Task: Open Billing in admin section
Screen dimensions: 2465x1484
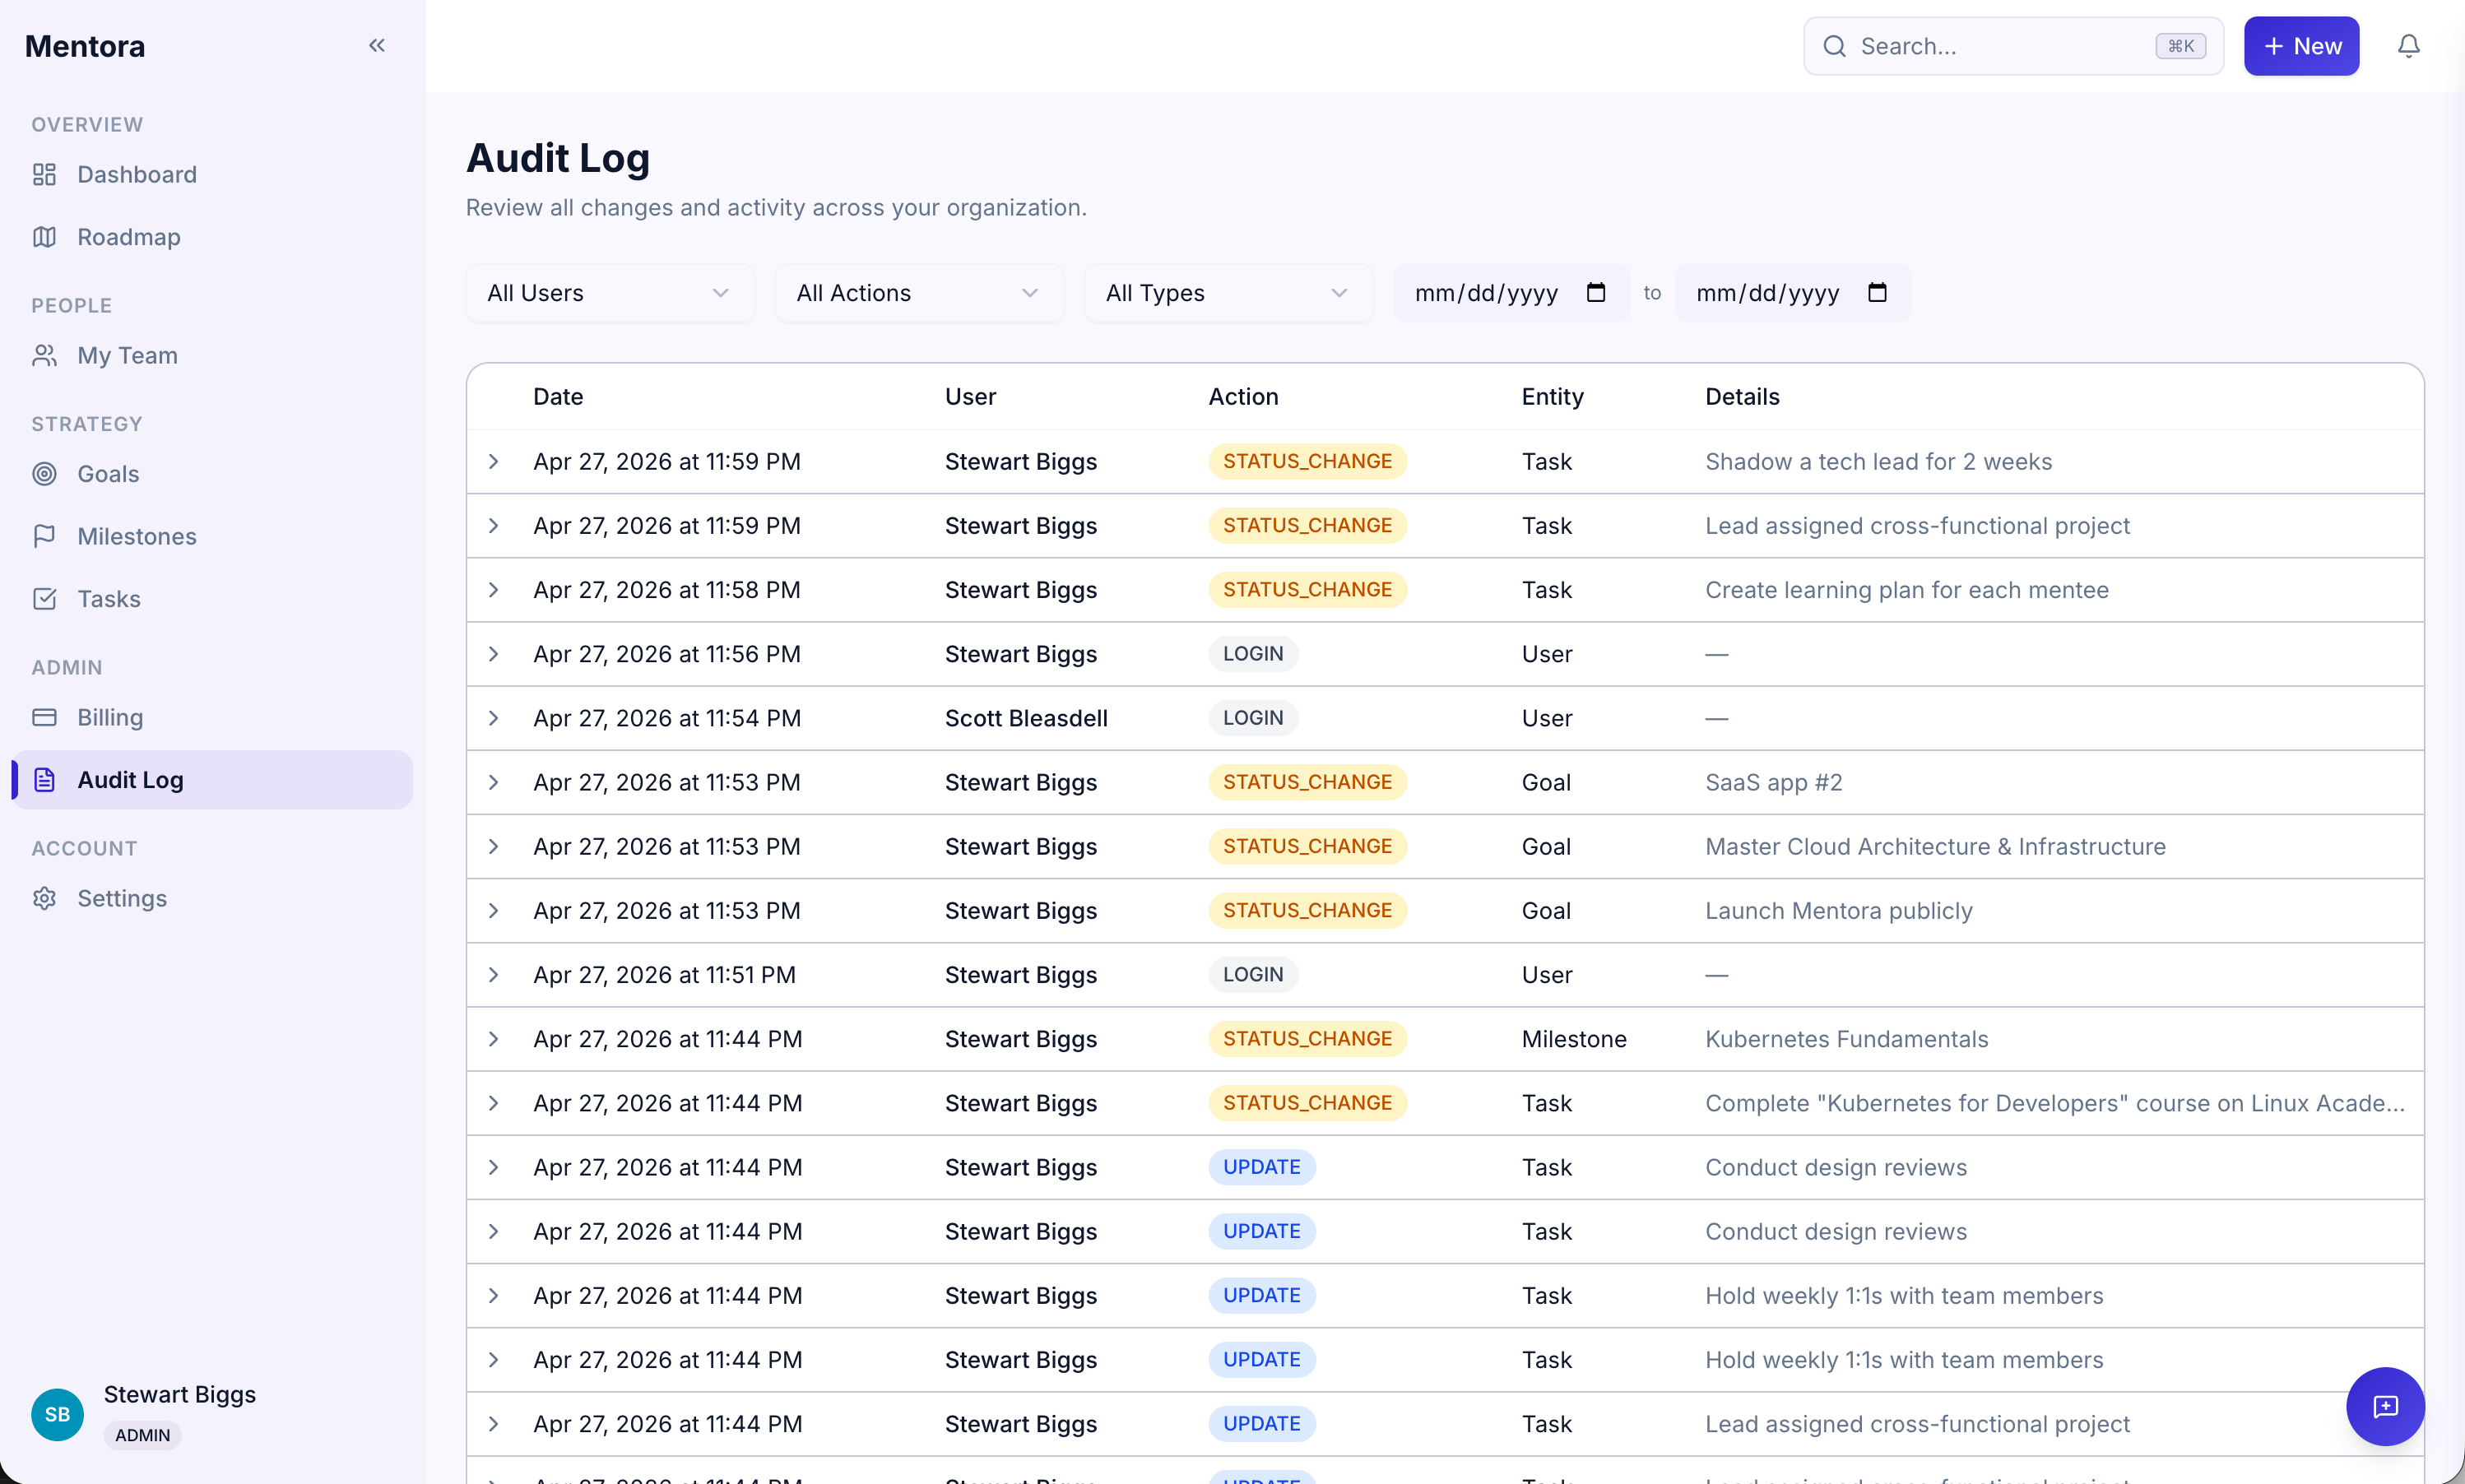Action: pyautogui.click(x=212, y=717)
